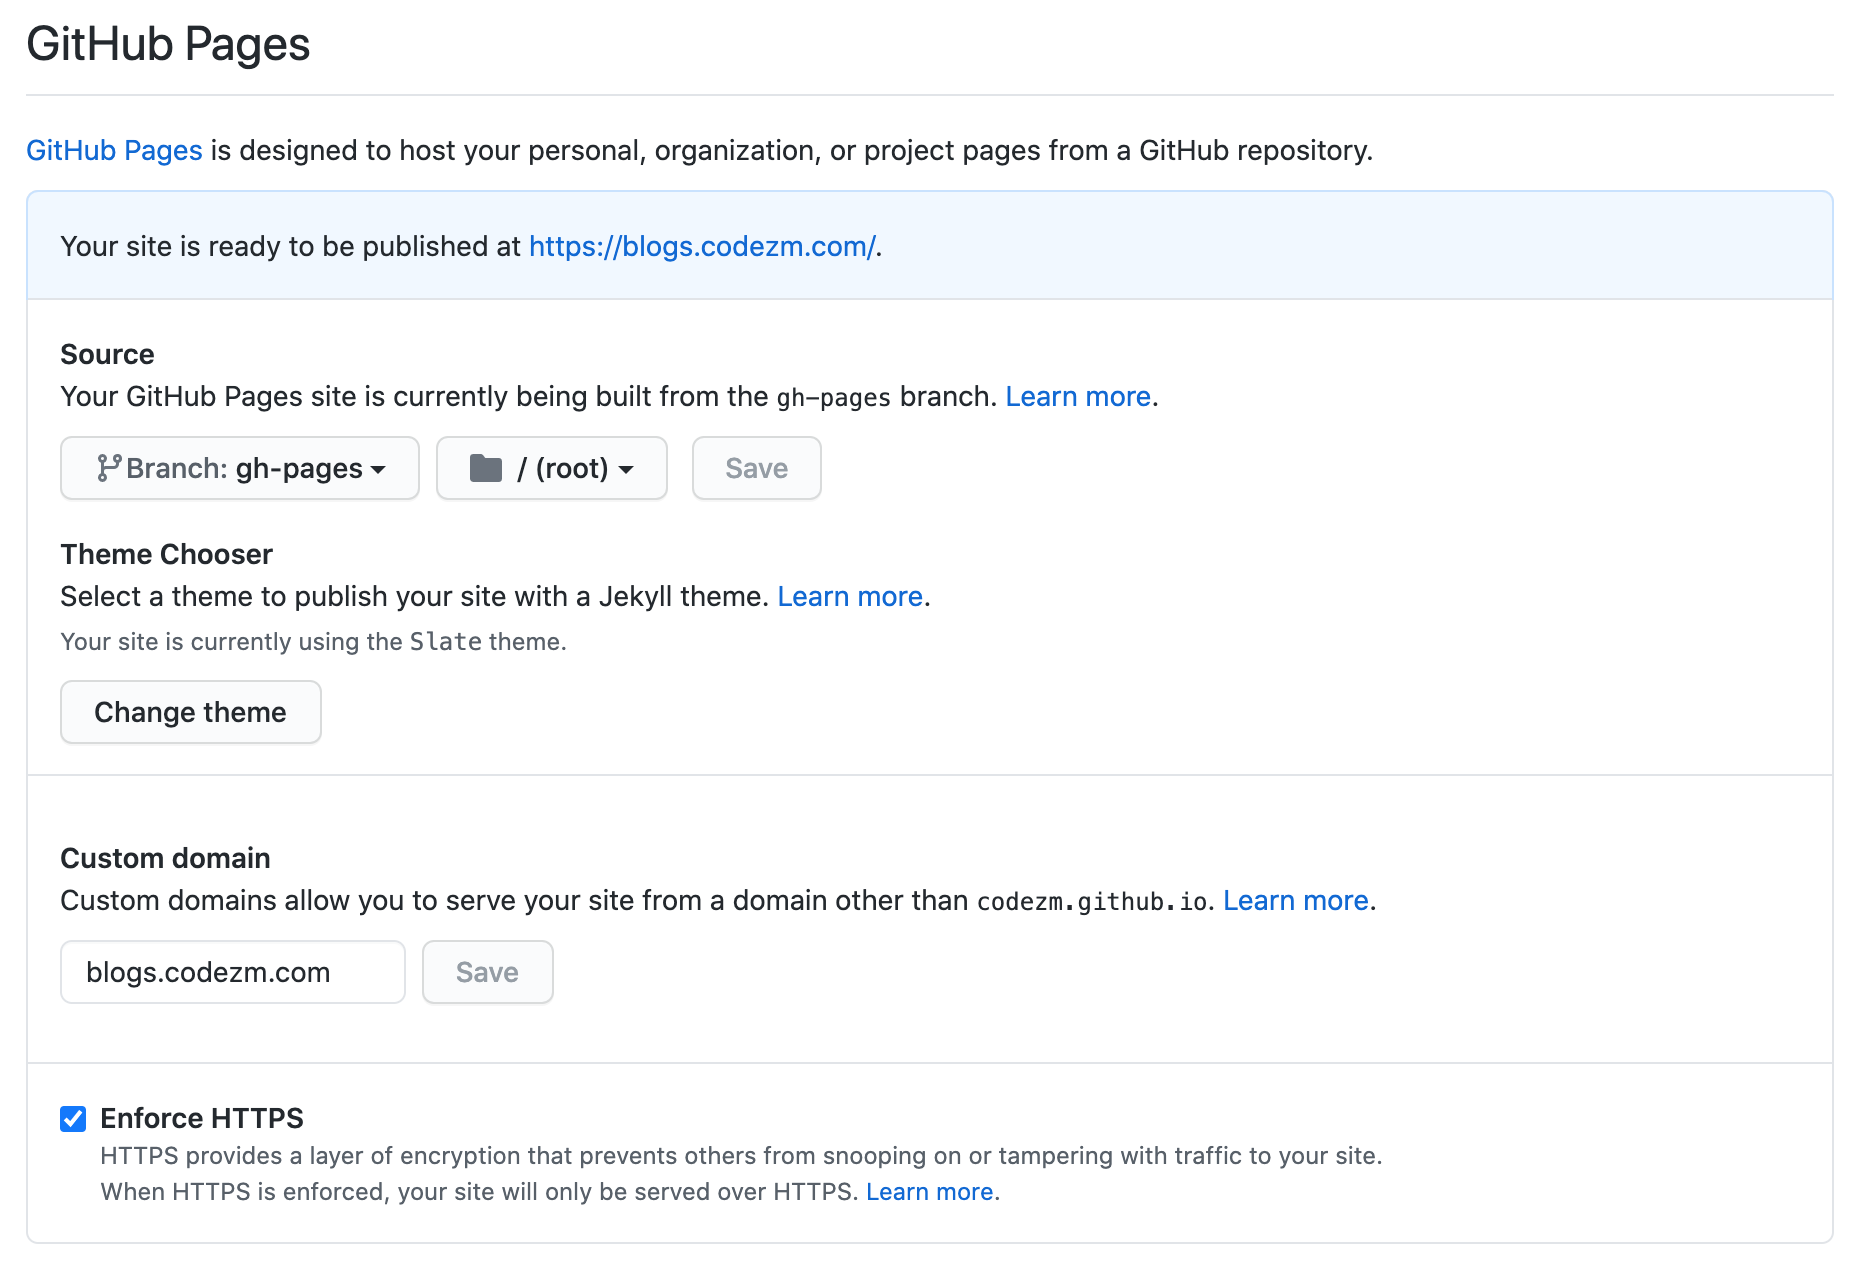
Task: Open Learn more link for custom domains
Action: (1296, 901)
